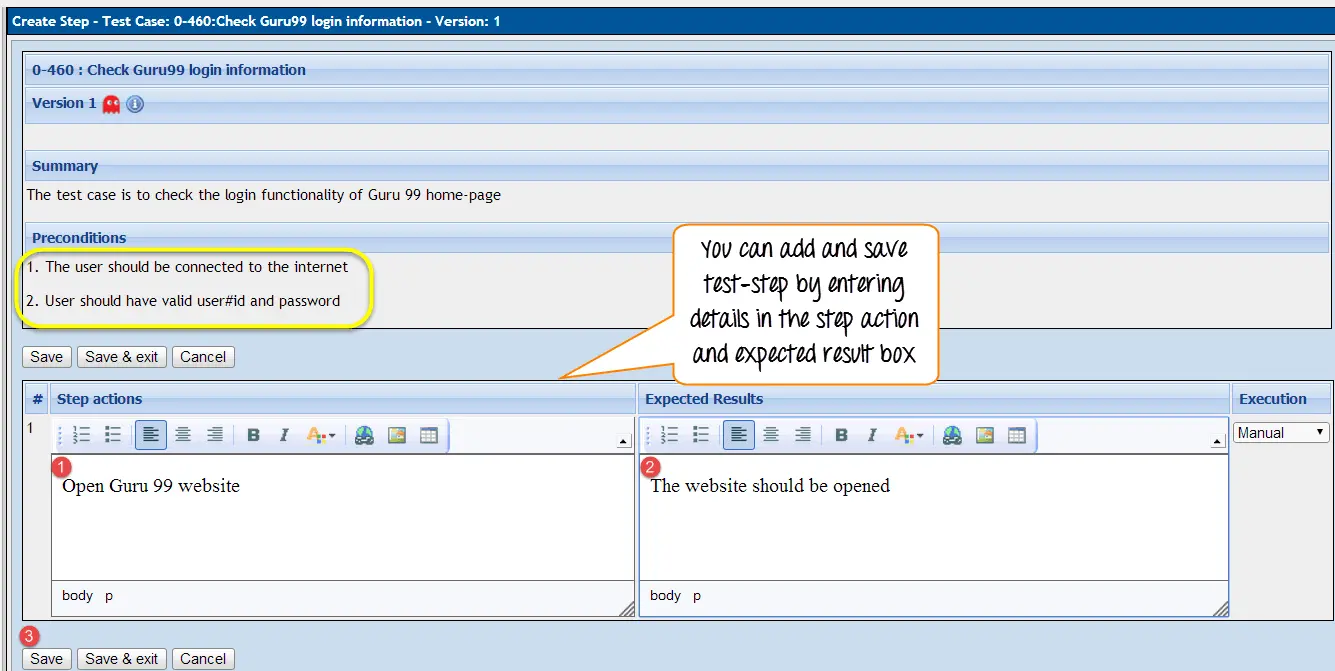This screenshot has height=671, width=1335.
Task: Insert numbered list in Step actions editor
Action: [82, 435]
